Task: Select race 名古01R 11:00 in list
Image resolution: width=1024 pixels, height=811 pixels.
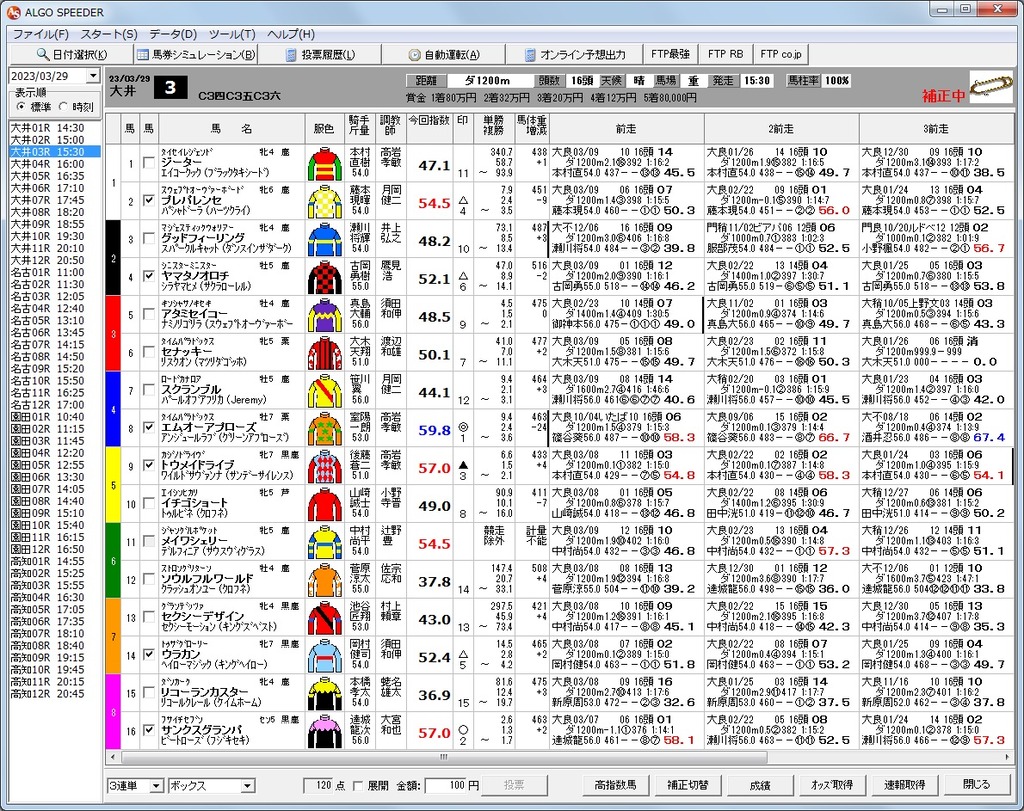Action: click(x=55, y=272)
